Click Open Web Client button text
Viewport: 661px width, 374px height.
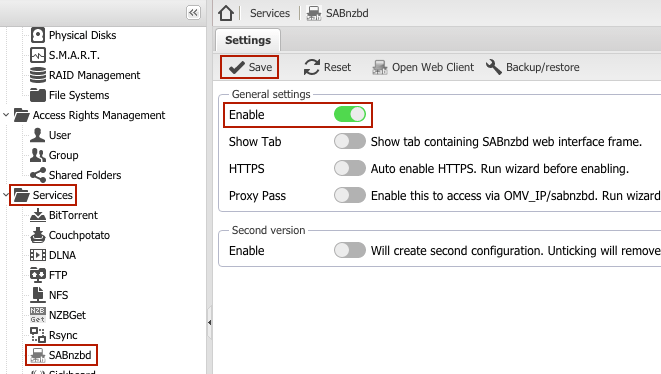tap(433, 67)
